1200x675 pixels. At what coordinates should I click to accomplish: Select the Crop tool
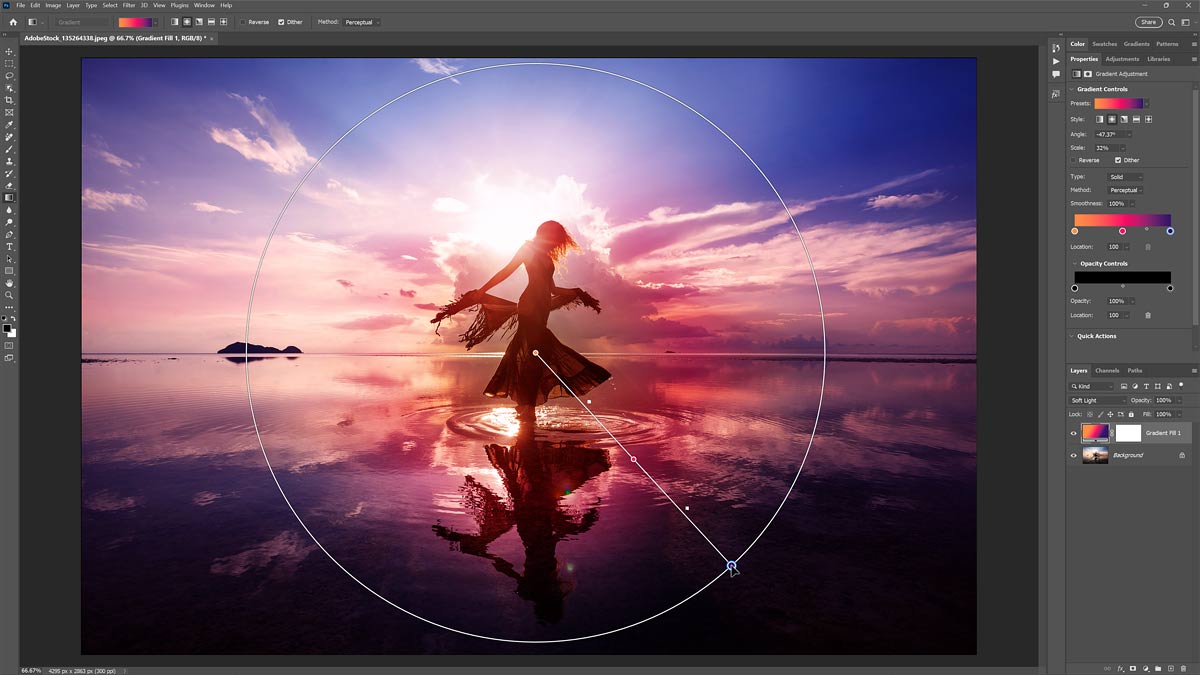[x=9, y=99]
